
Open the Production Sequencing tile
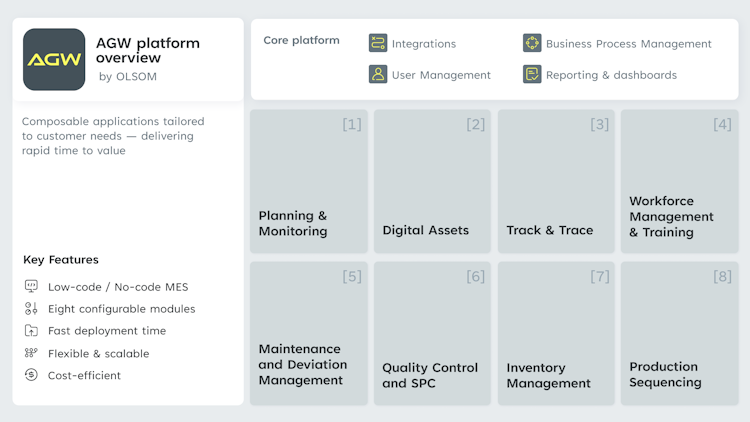click(680, 333)
